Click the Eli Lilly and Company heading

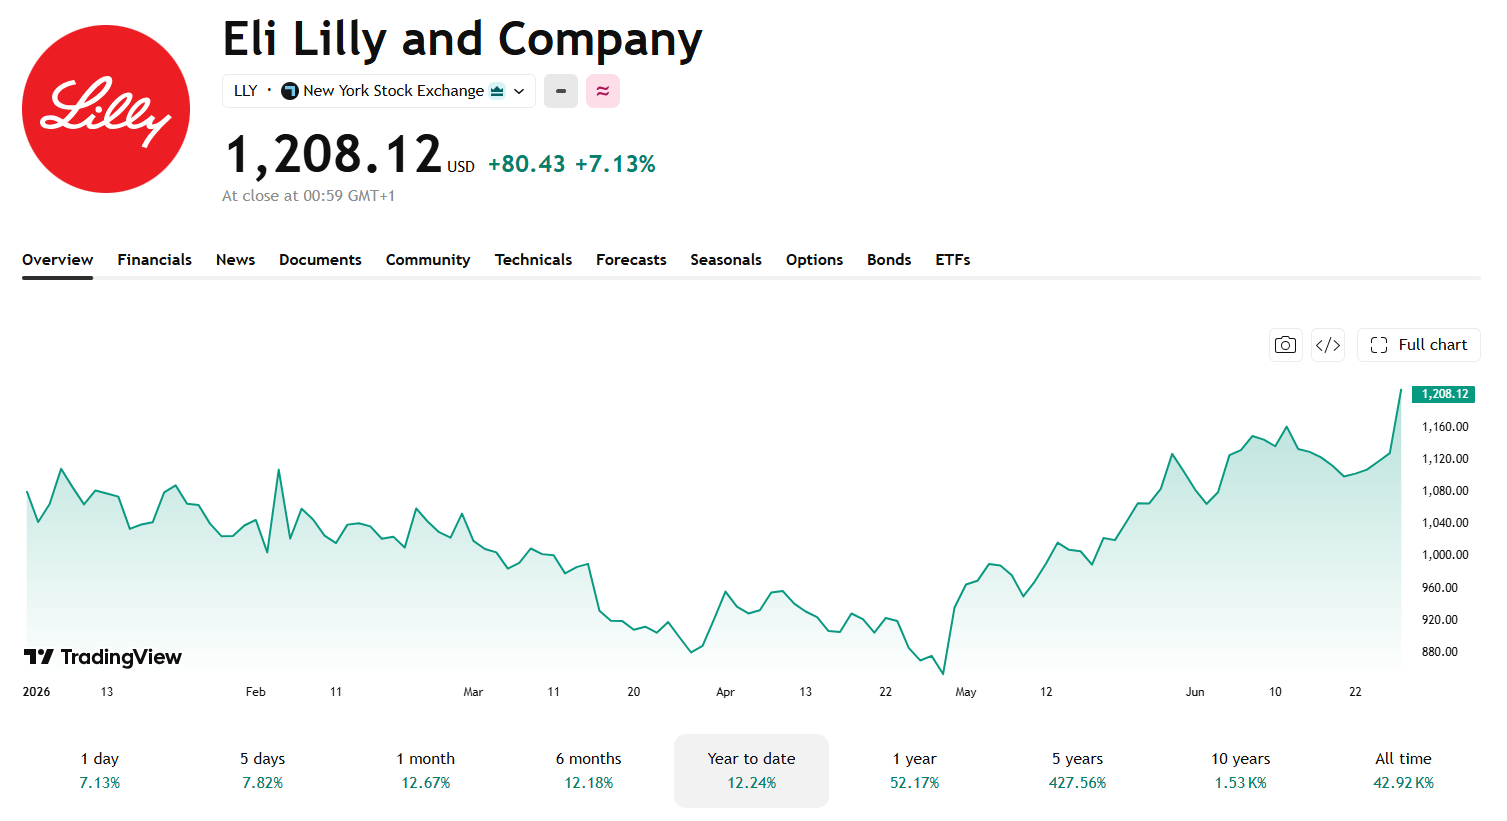462,40
